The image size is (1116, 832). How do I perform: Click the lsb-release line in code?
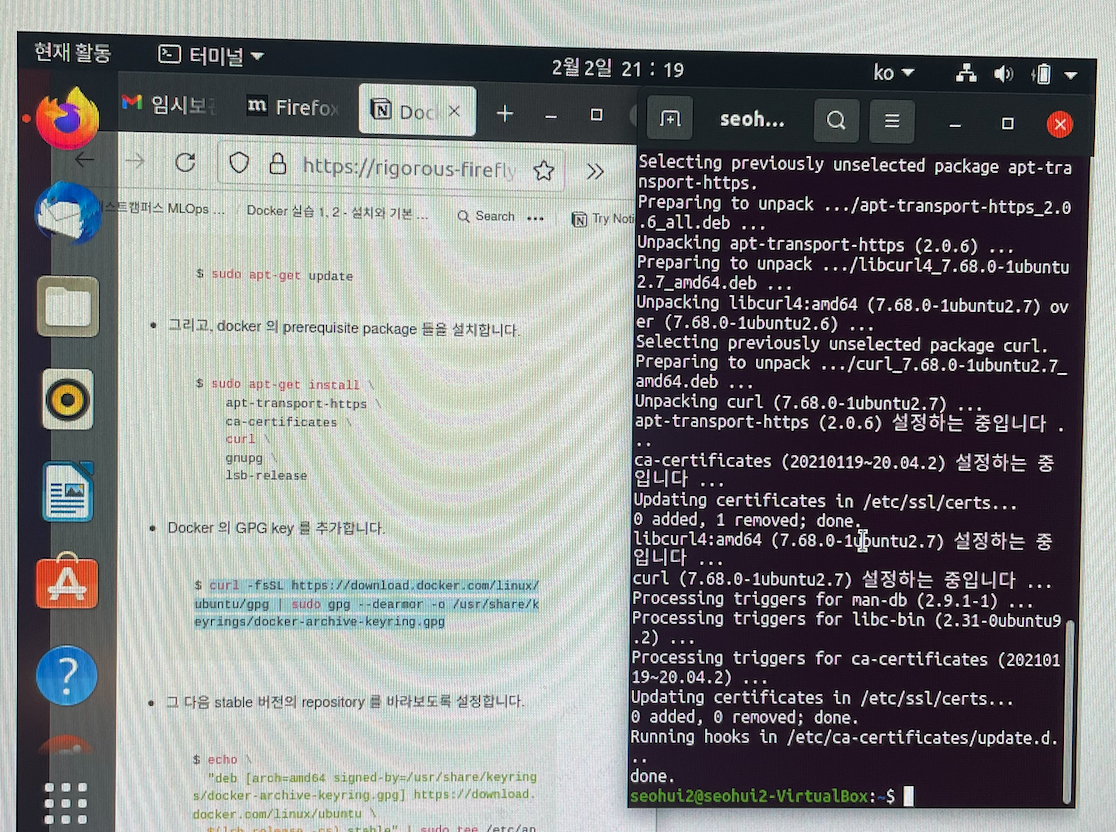(266, 475)
